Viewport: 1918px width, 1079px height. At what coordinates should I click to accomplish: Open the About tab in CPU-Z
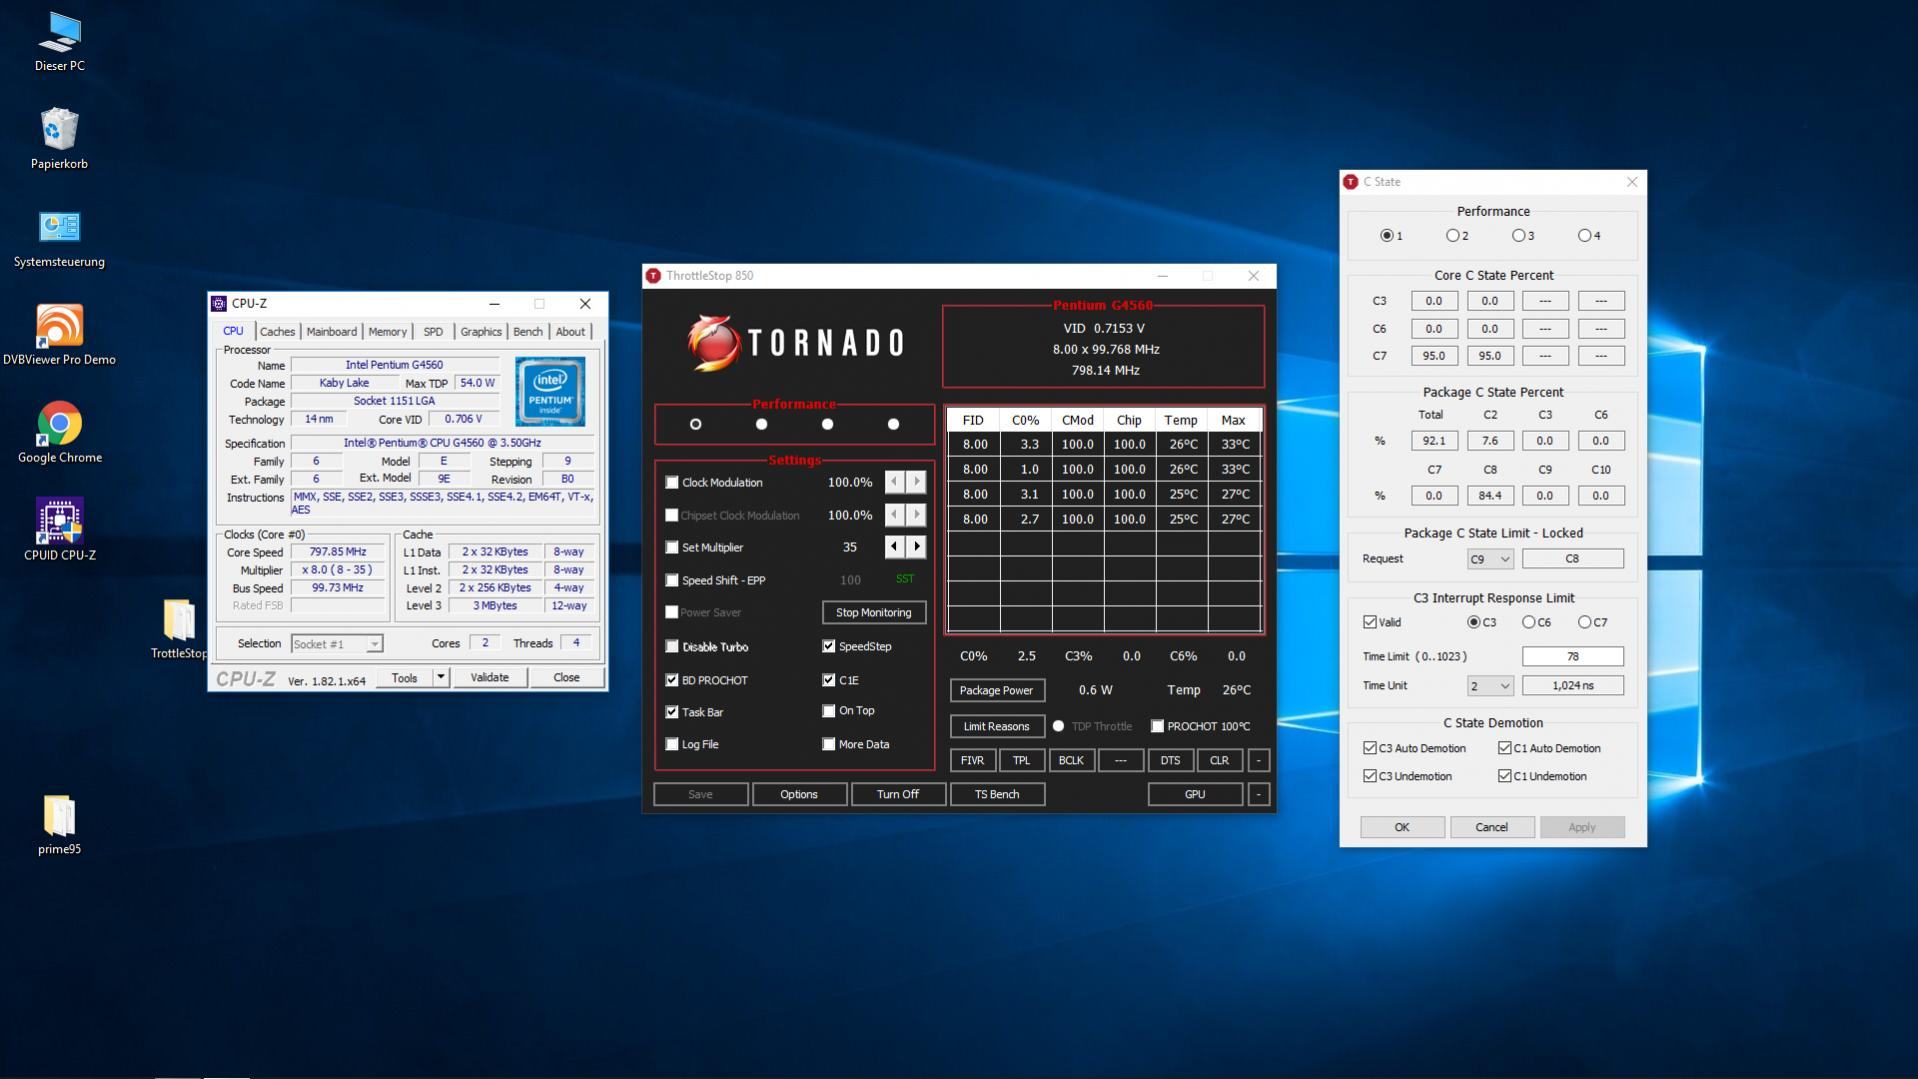click(570, 332)
